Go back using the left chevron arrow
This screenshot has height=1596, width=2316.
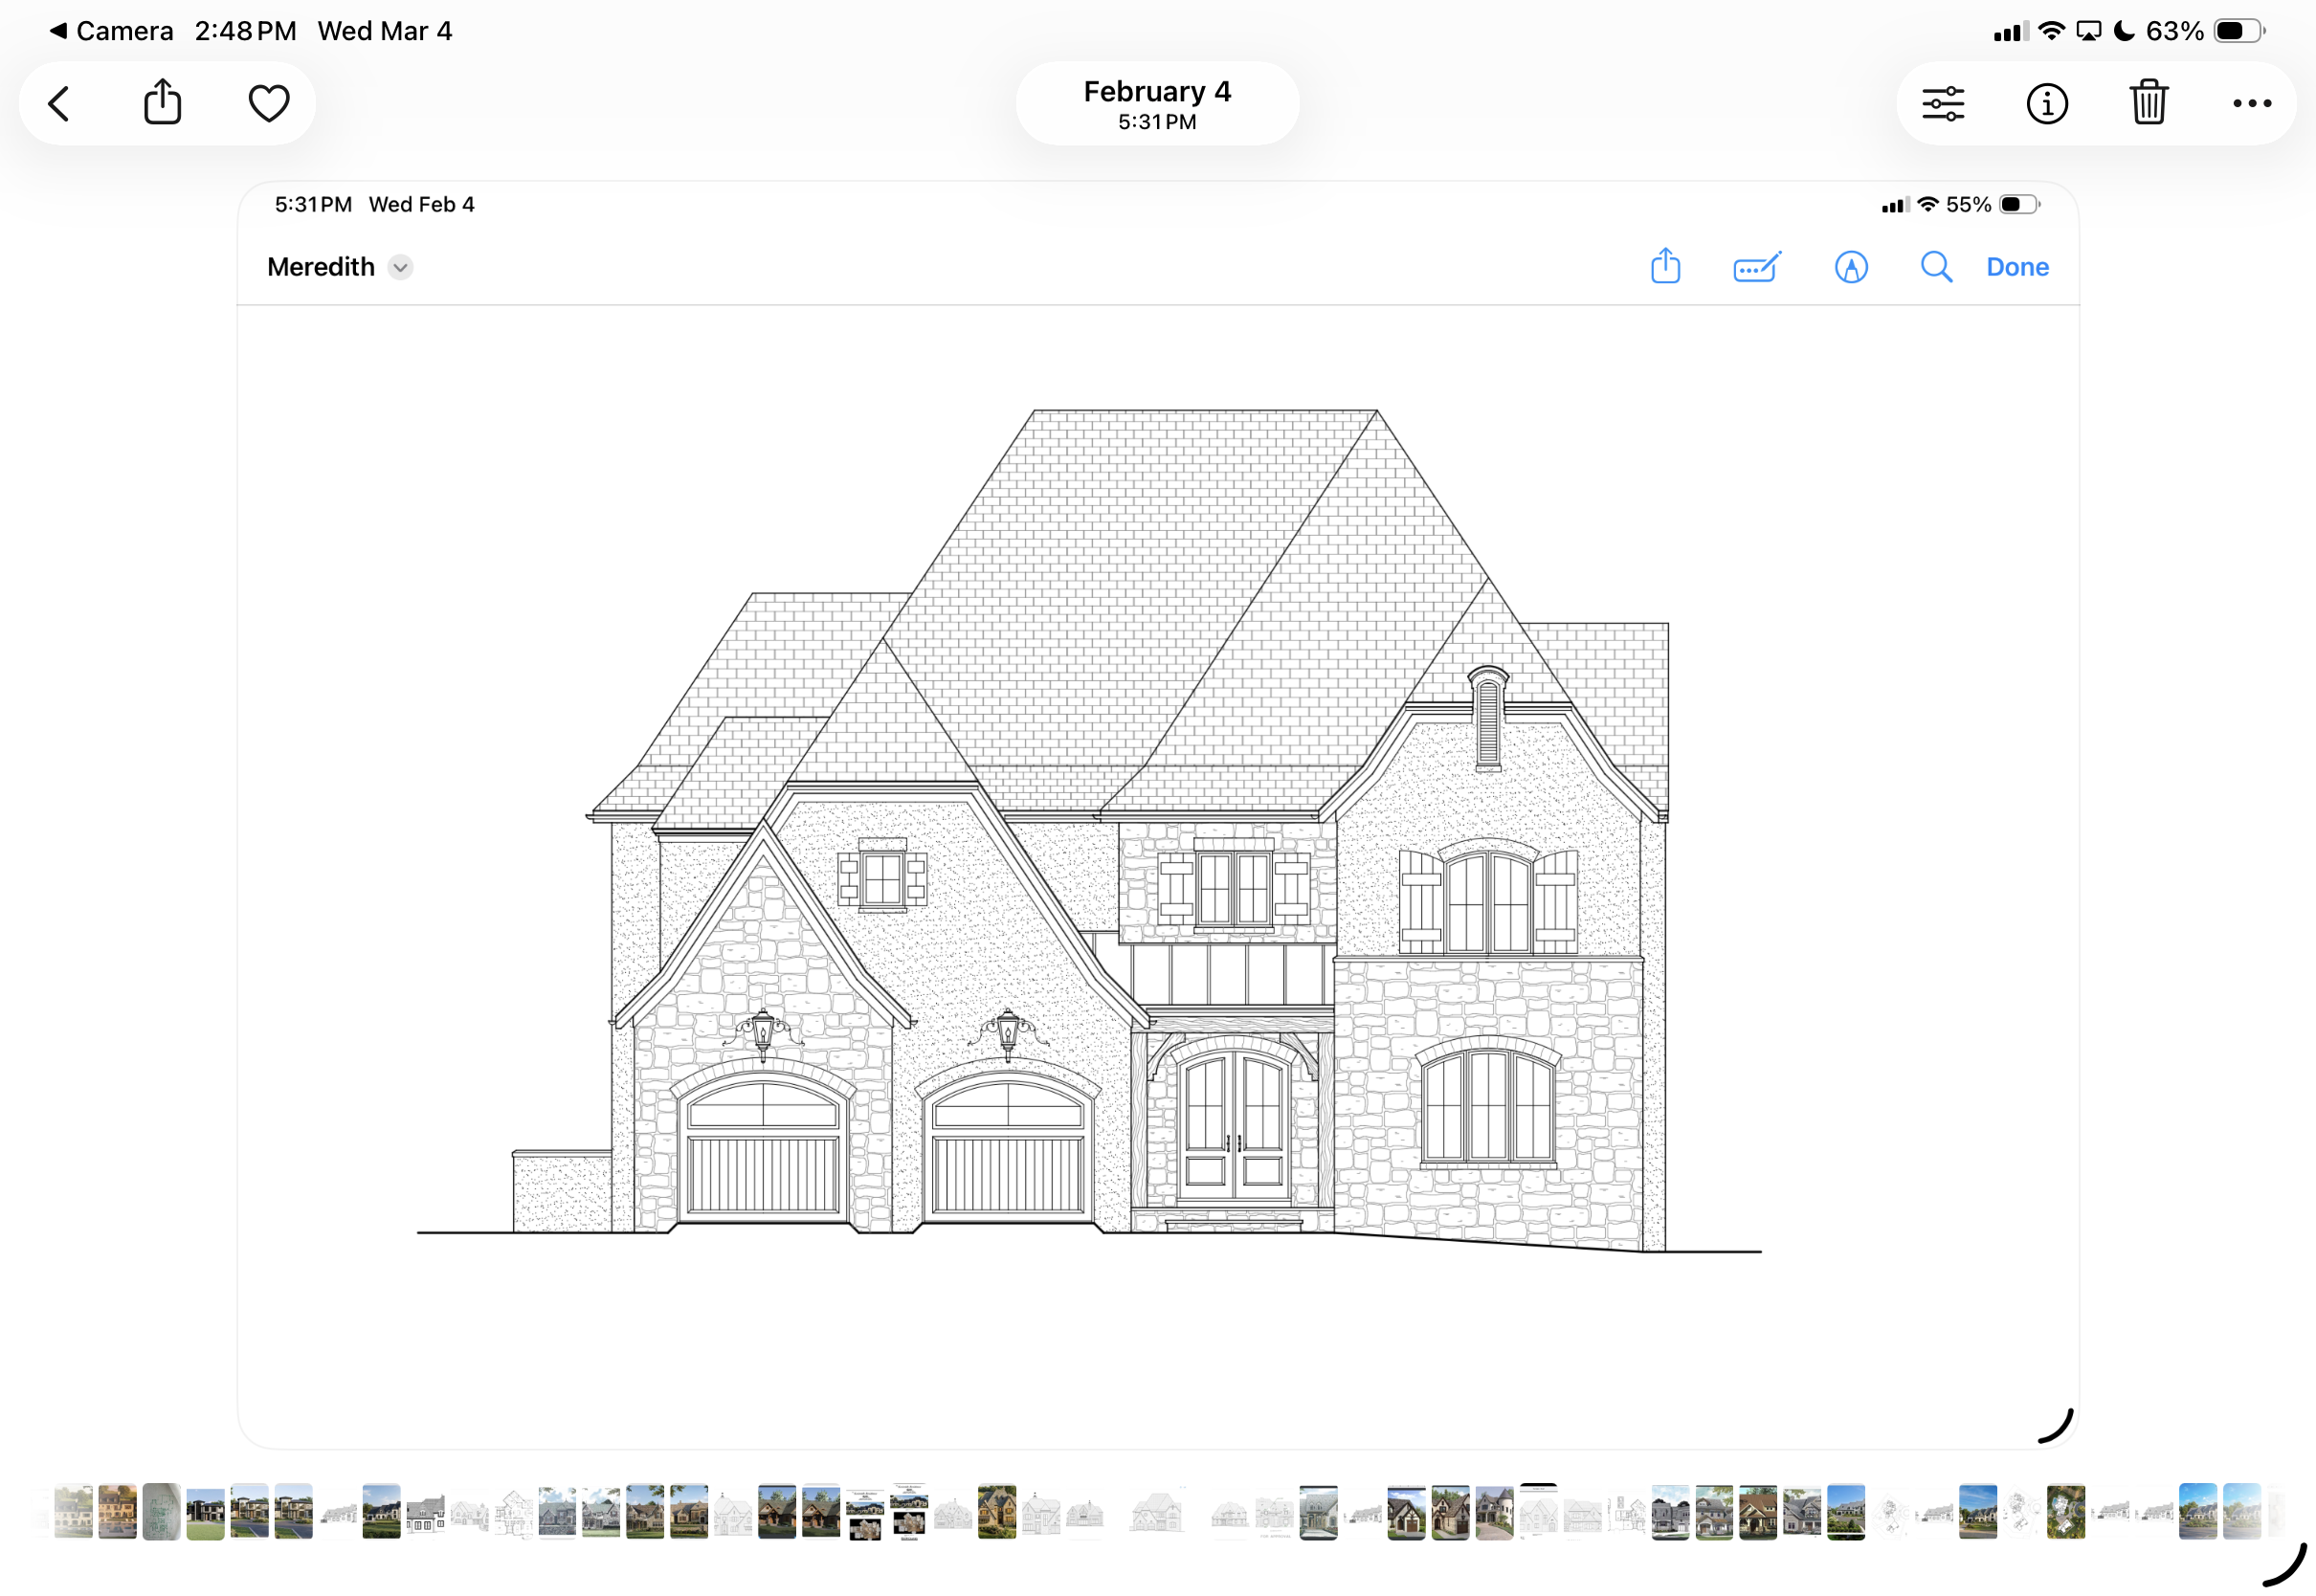coord(60,103)
